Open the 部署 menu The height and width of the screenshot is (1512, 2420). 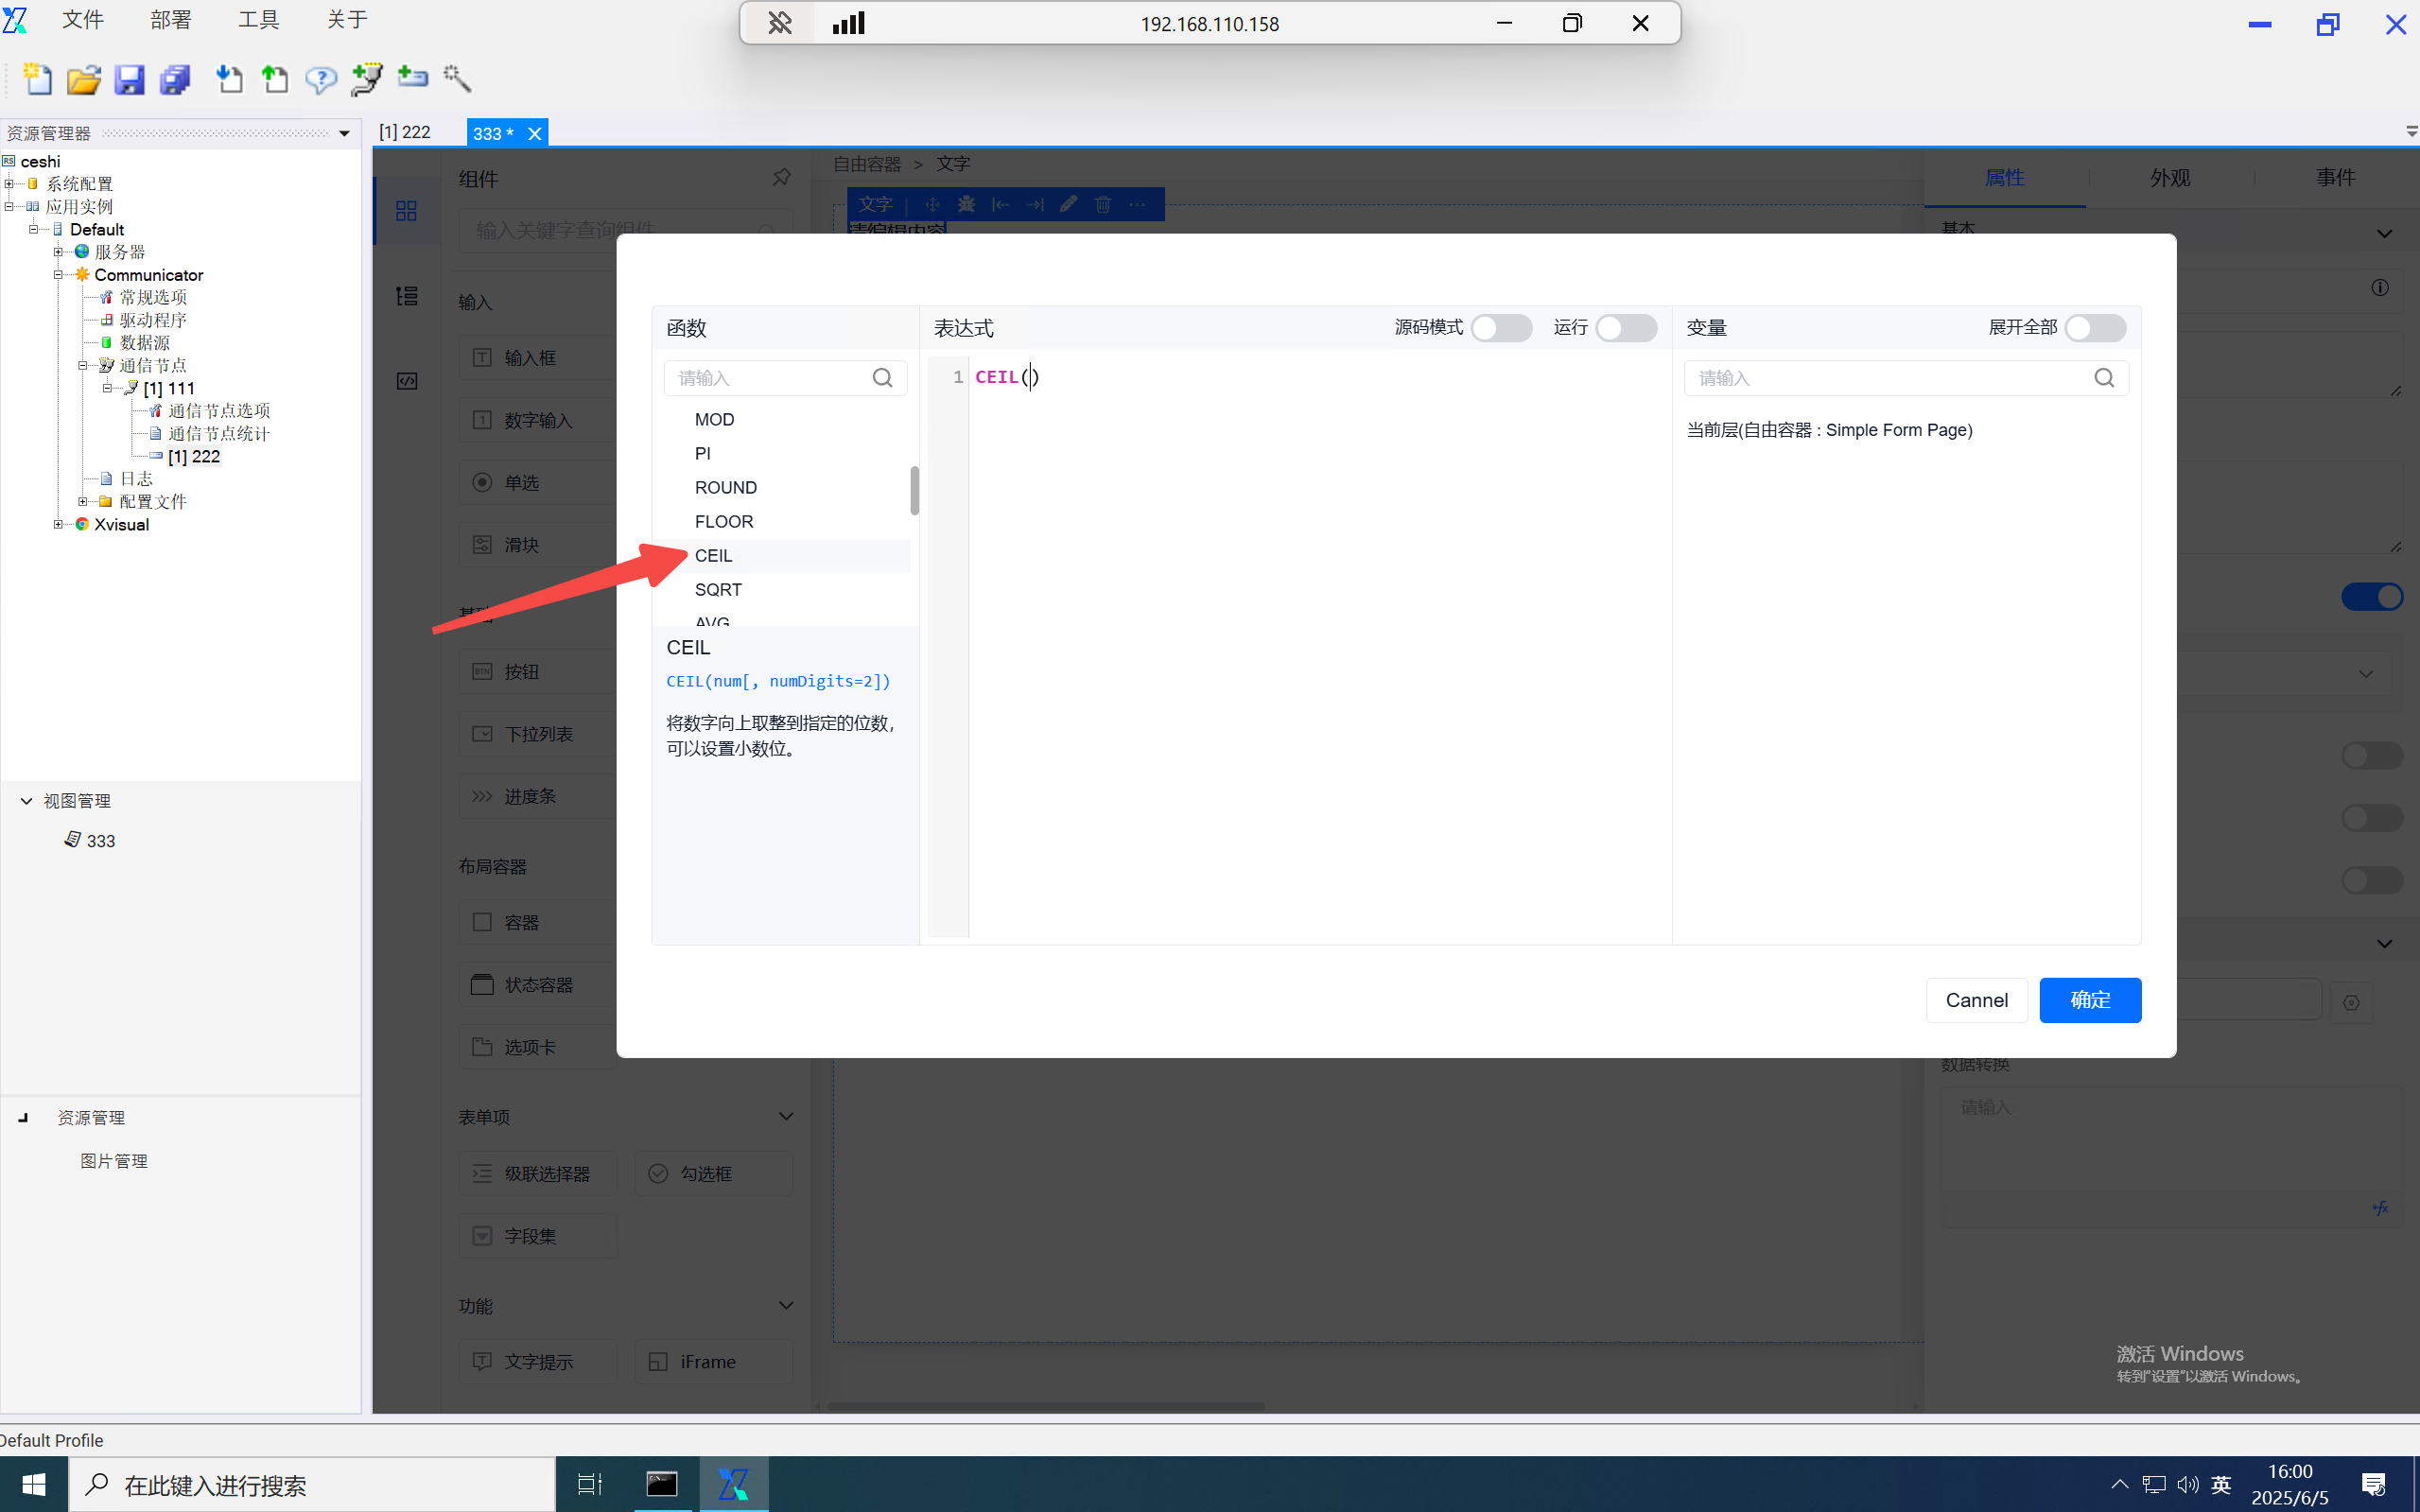[x=171, y=20]
